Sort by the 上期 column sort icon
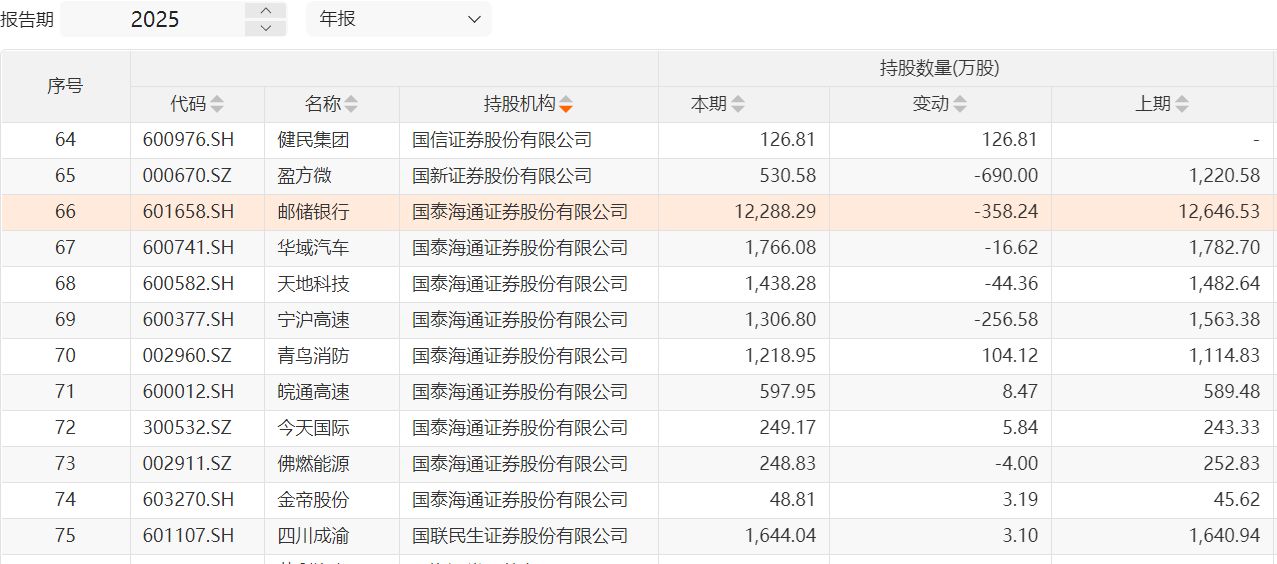 click(x=1182, y=104)
